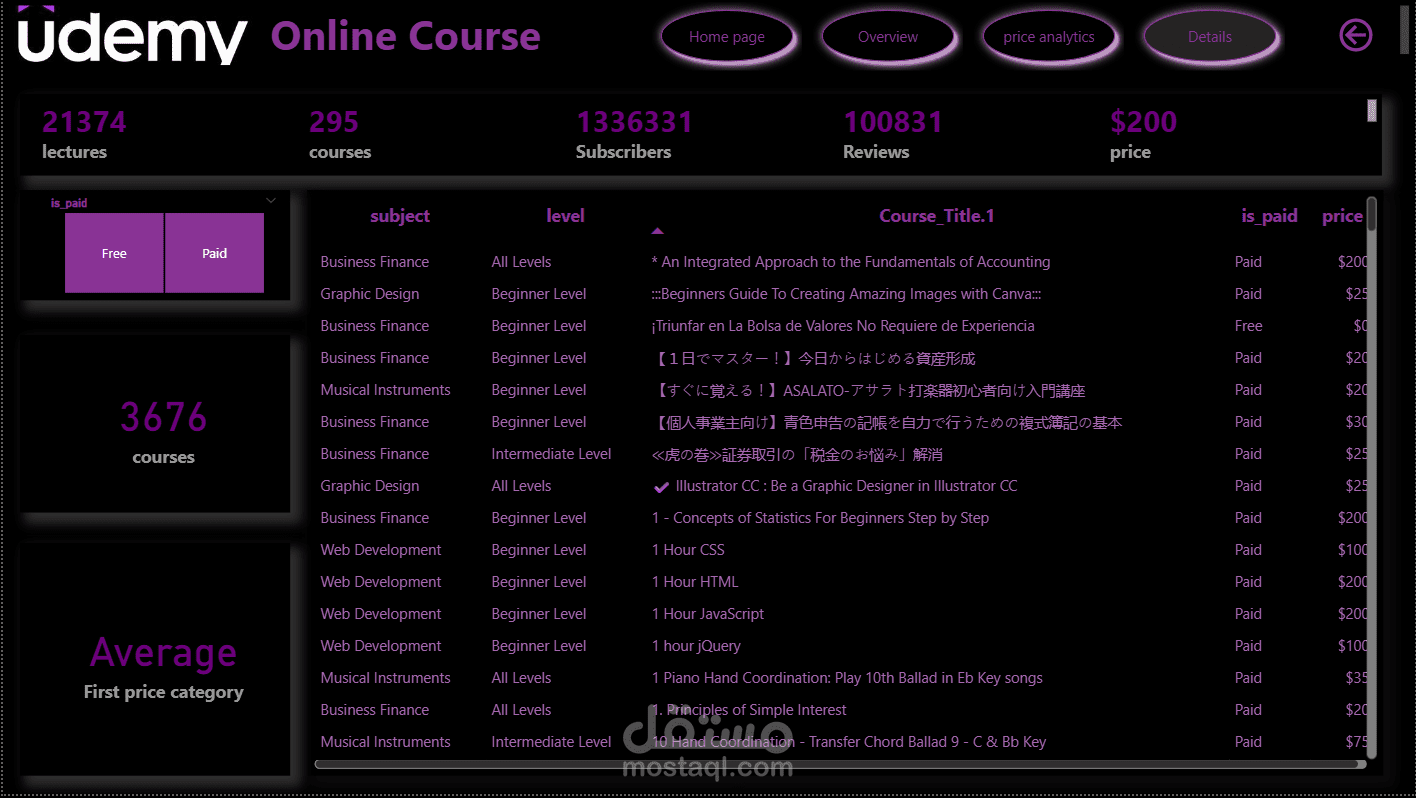Click the 1336331 Subscribers card
This screenshot has width=1416, height=798.
pyautogui.click(x=634, y=135)
